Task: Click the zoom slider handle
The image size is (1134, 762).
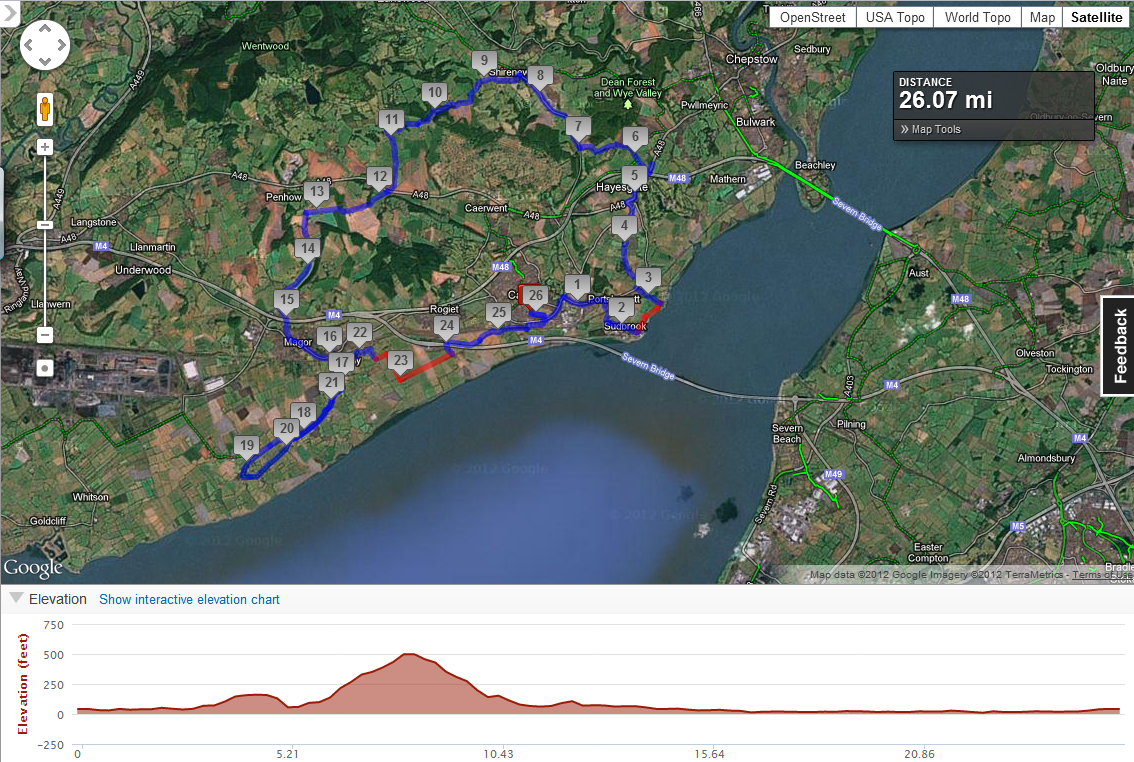Action: [45, 225]
